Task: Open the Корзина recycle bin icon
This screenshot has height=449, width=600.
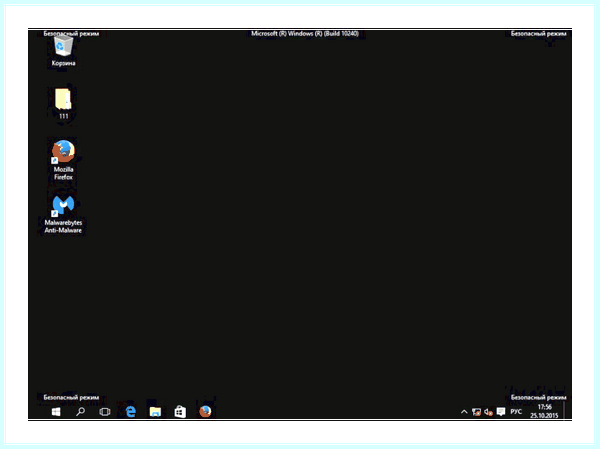Action: click(x=63, y=51)
